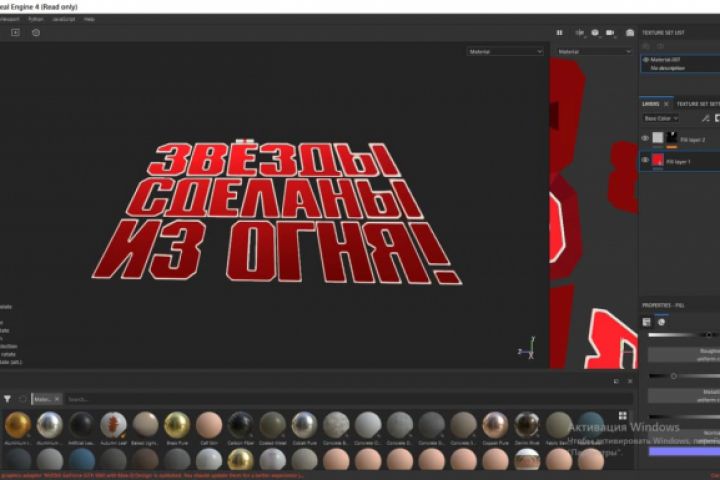Pick the Cobalt Pure material sphere

coord(304,425)
